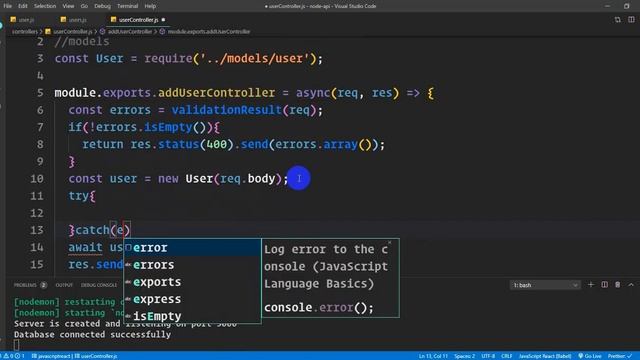The height and width of the screenshot is (360, 640).
Task: Maximize the panel with the chevron icon
Action: tap(631, 284)
